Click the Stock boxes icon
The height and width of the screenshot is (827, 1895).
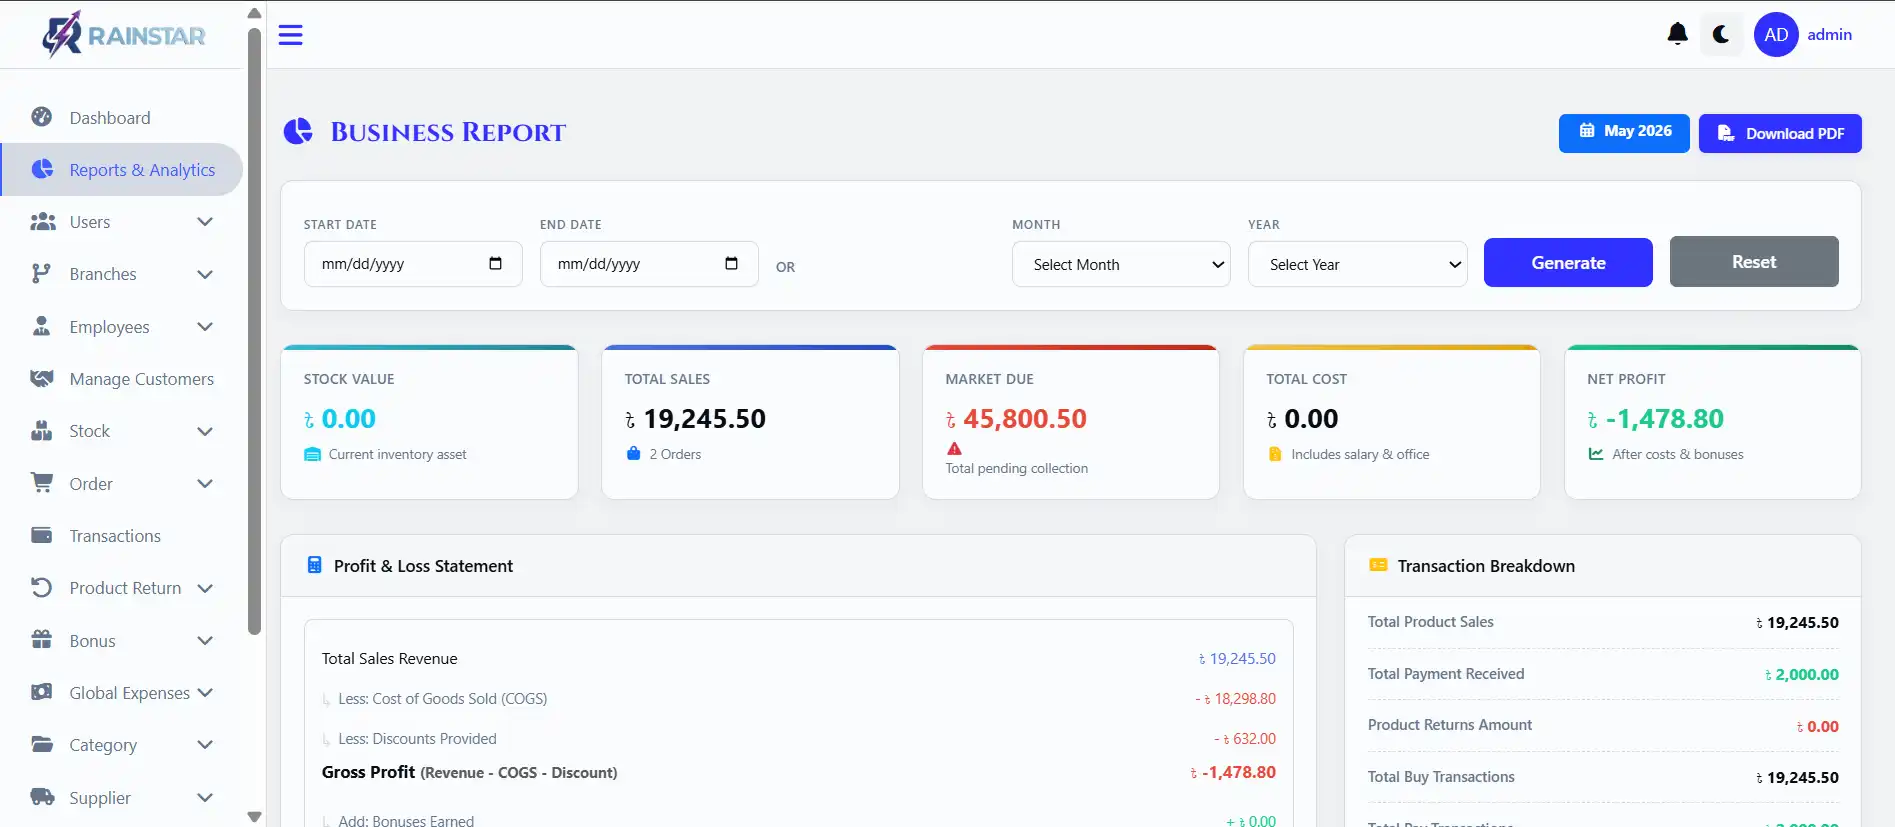point(42,431)
